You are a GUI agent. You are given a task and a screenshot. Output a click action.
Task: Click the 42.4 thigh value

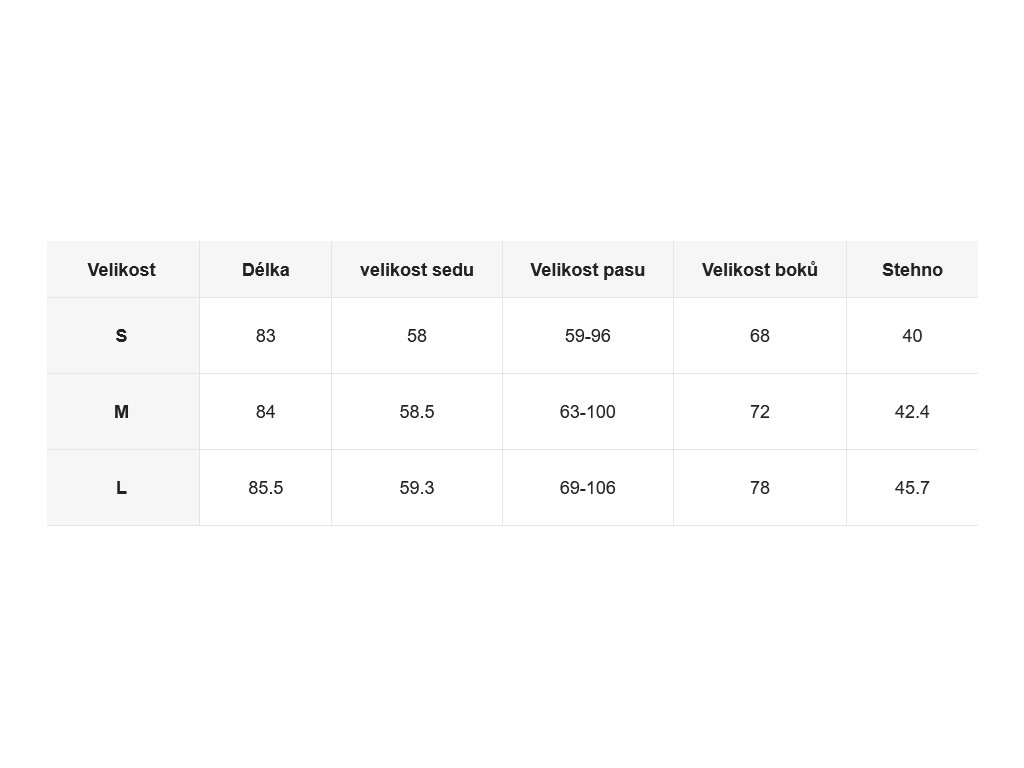[912, 412]
